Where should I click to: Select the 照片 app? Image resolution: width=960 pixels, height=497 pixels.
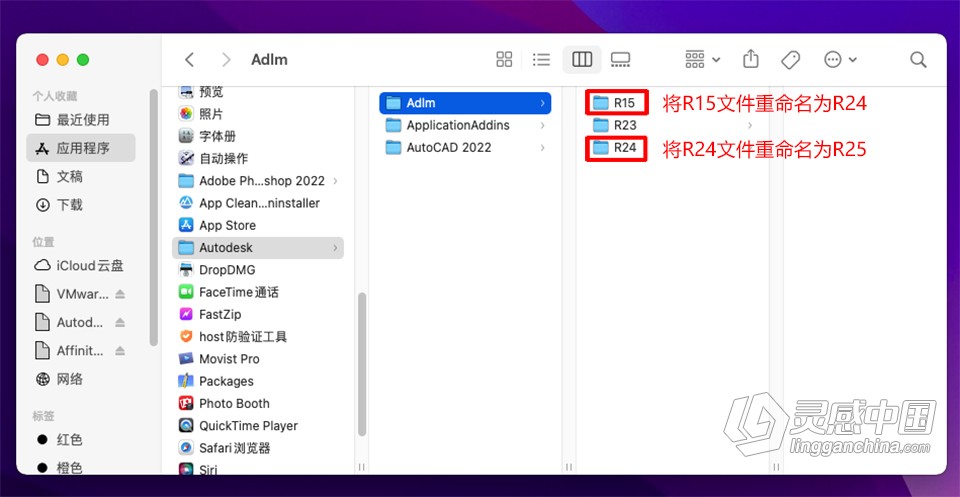258,114
